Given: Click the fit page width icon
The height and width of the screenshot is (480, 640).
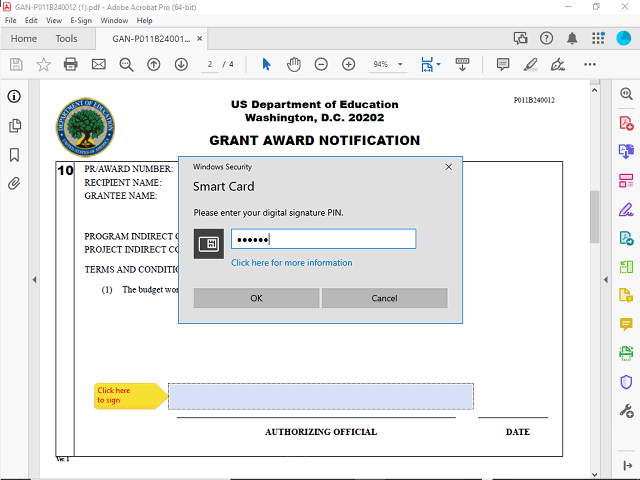Looking at the screenshot, I should [x=427, y=64].
